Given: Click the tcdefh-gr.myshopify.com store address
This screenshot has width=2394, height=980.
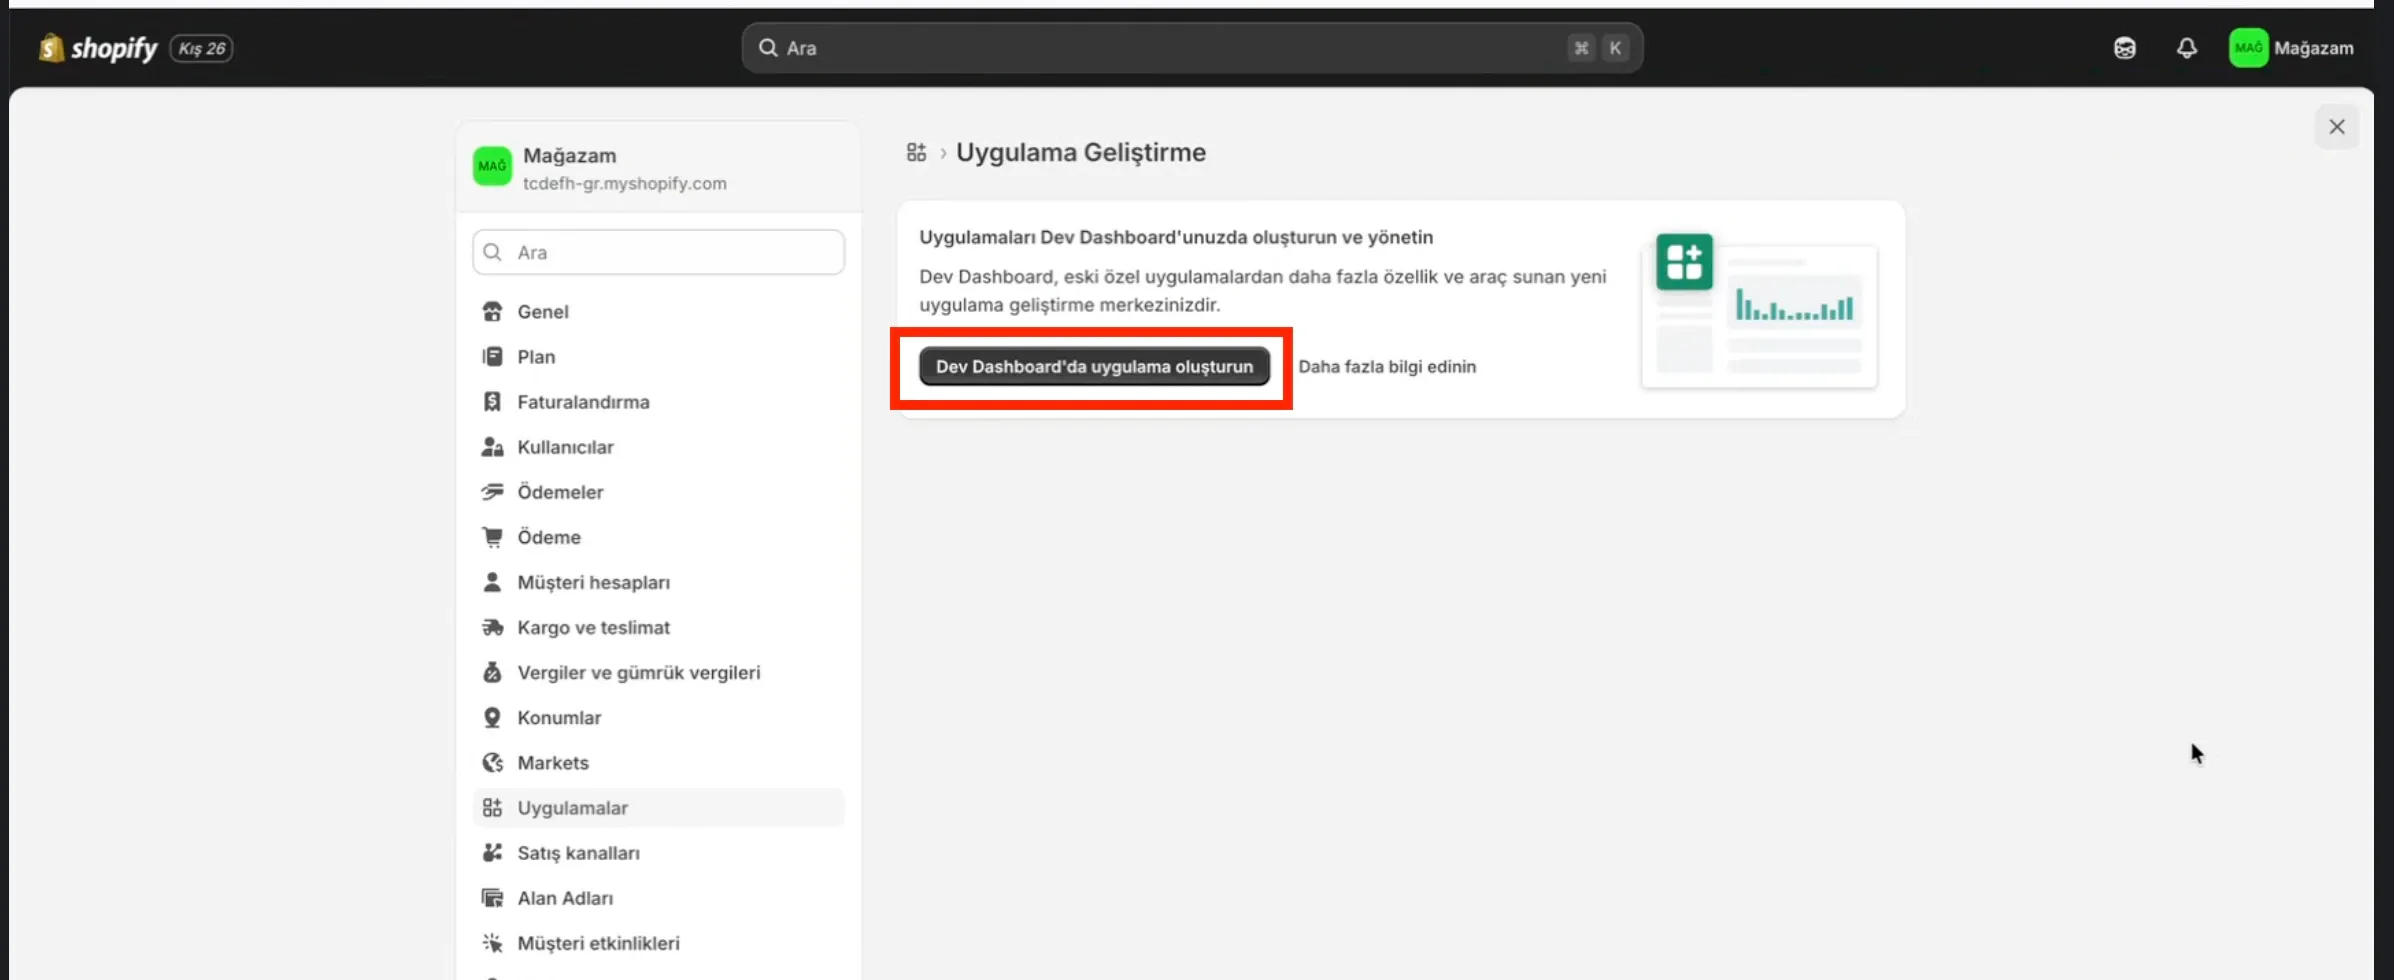Looking at the screenshot, I should (625, 184).
